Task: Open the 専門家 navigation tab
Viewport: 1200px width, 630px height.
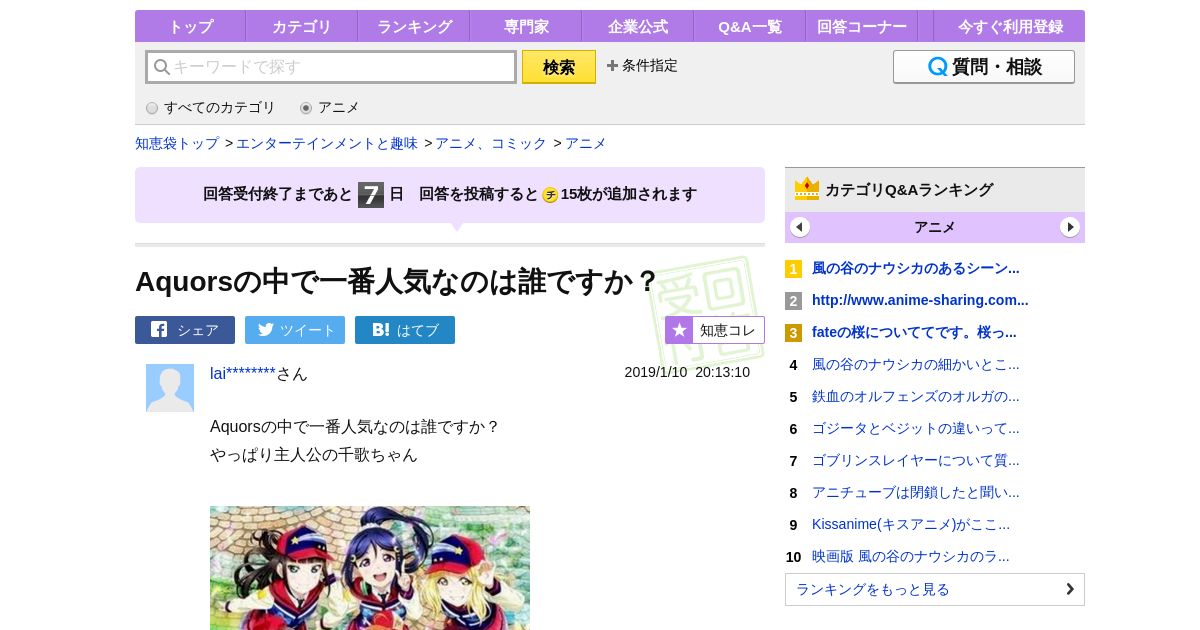Action: tap(525, 26)
